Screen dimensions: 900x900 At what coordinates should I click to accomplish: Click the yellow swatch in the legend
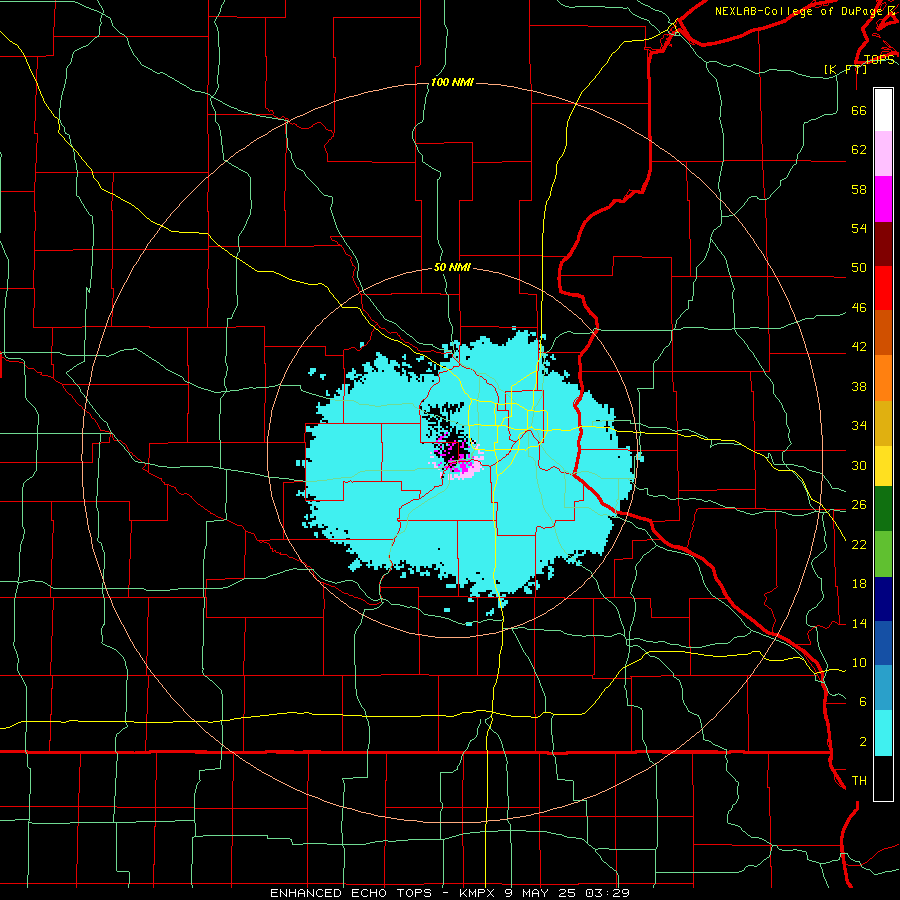pos(883,465)
